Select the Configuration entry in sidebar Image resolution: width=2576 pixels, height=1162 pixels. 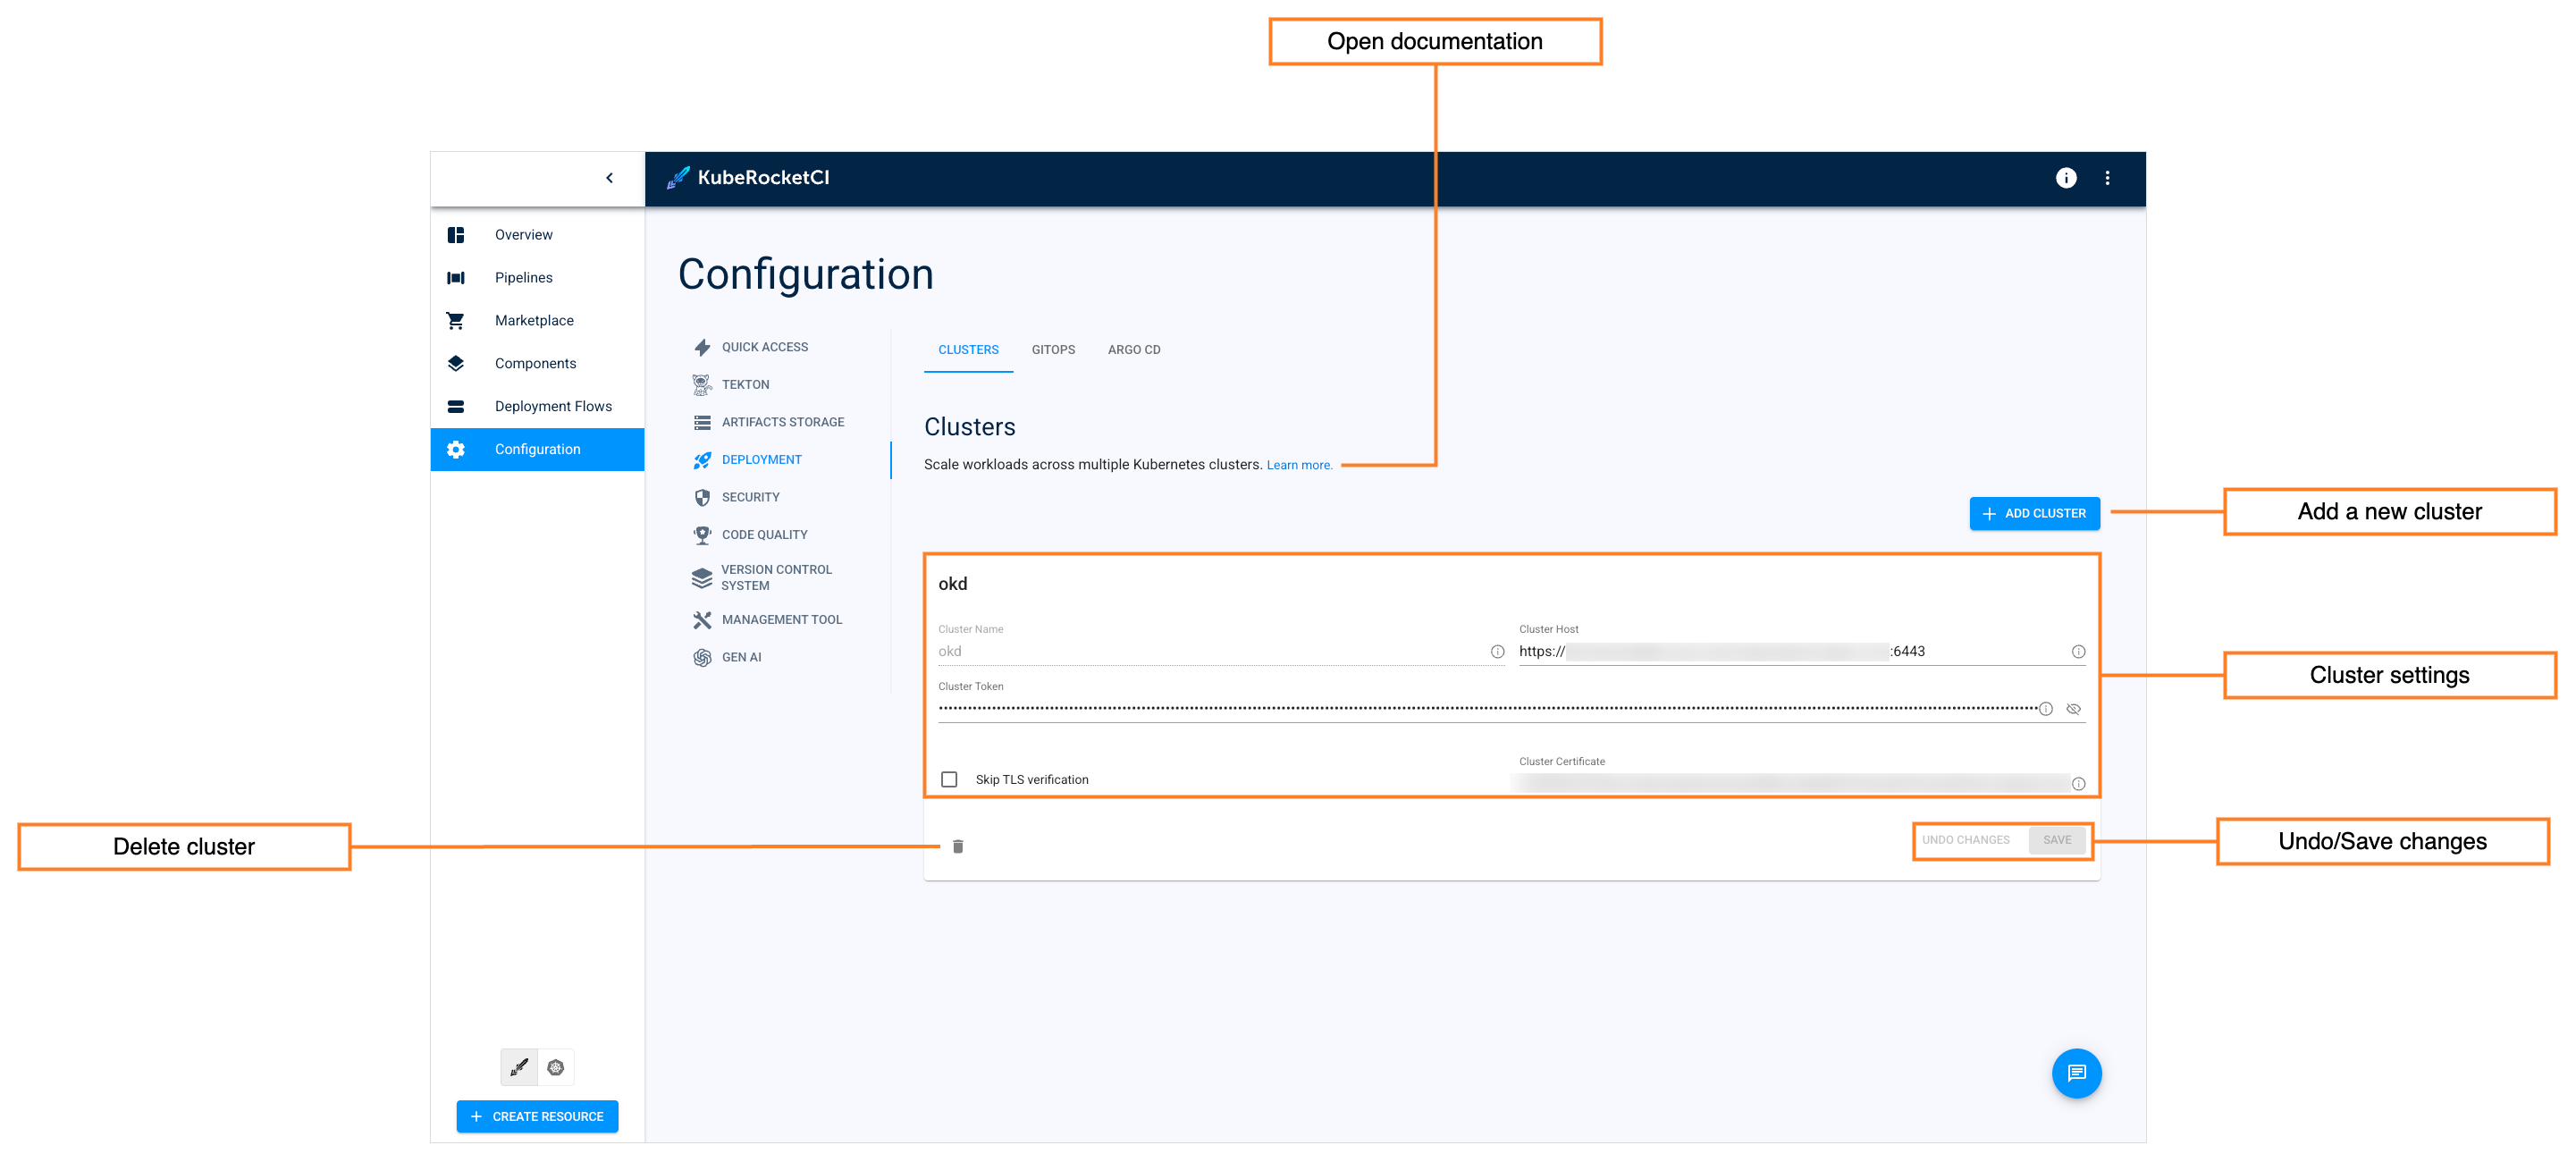click(537, 449)
